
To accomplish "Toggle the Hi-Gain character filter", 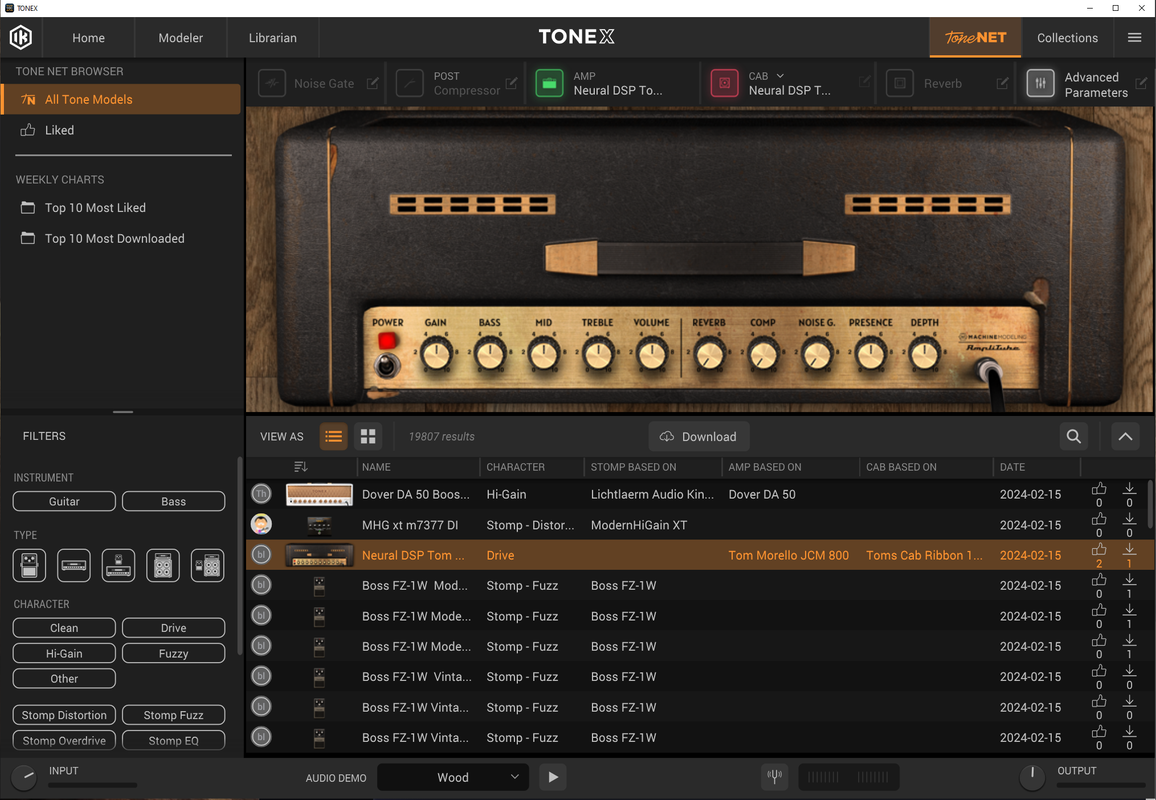I will [x=64, y=653].
